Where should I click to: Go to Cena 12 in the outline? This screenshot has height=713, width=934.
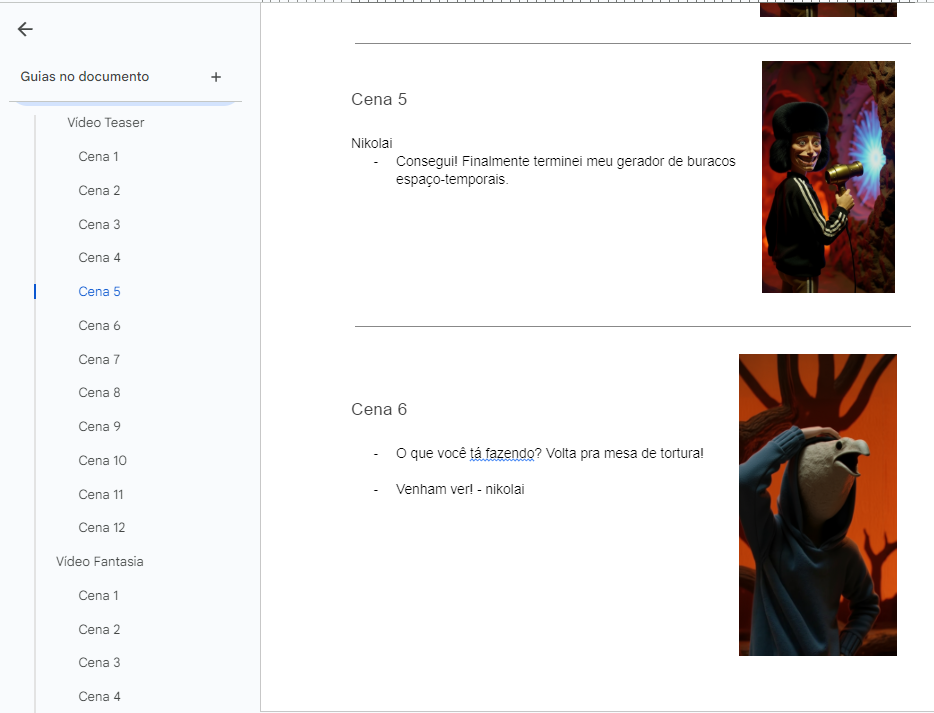[x=102, y=528]
